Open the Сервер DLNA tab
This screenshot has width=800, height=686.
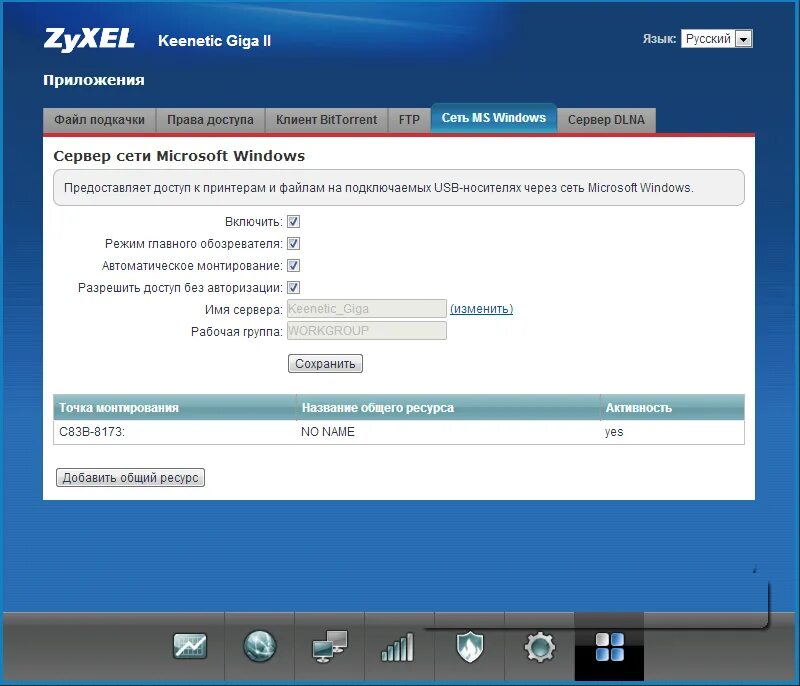click(x=606, y=120)
